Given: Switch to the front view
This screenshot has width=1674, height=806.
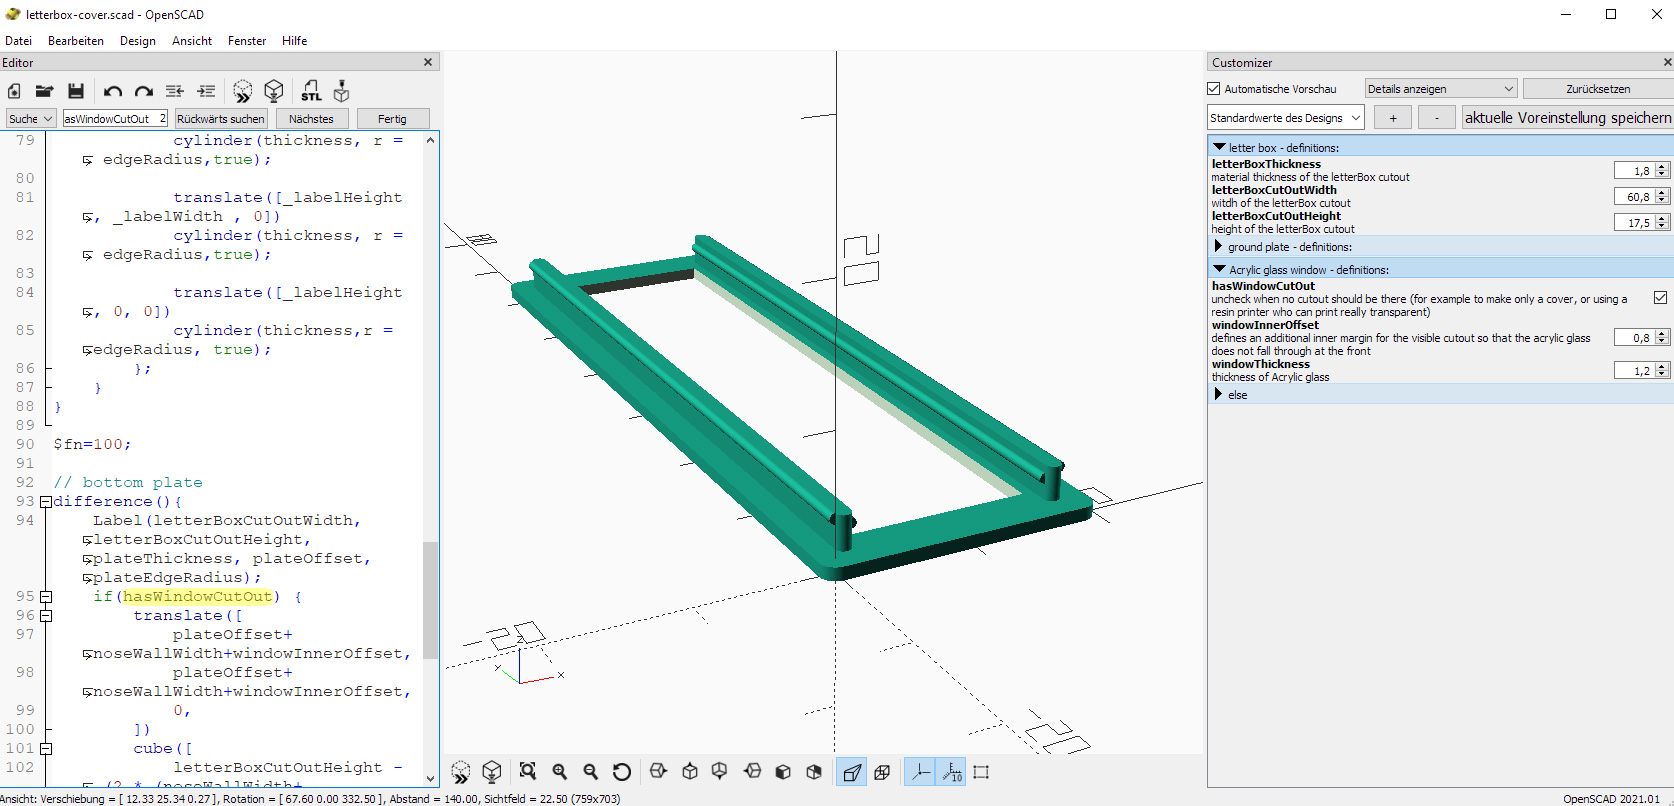Looking at the screenshot, I should point(783,771).
